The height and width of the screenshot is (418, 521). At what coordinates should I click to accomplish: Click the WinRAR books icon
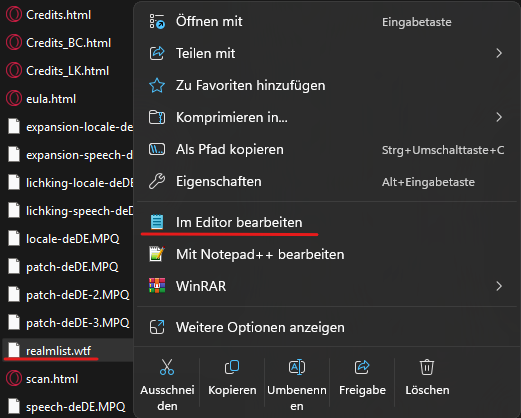[157, 286]
